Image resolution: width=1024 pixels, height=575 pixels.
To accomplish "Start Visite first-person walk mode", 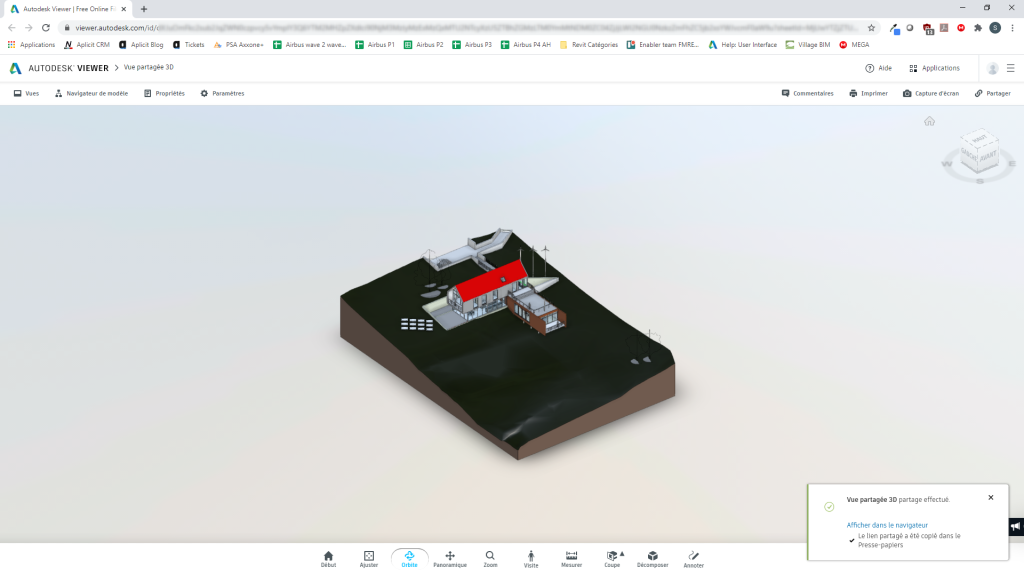I will point(531,558).
